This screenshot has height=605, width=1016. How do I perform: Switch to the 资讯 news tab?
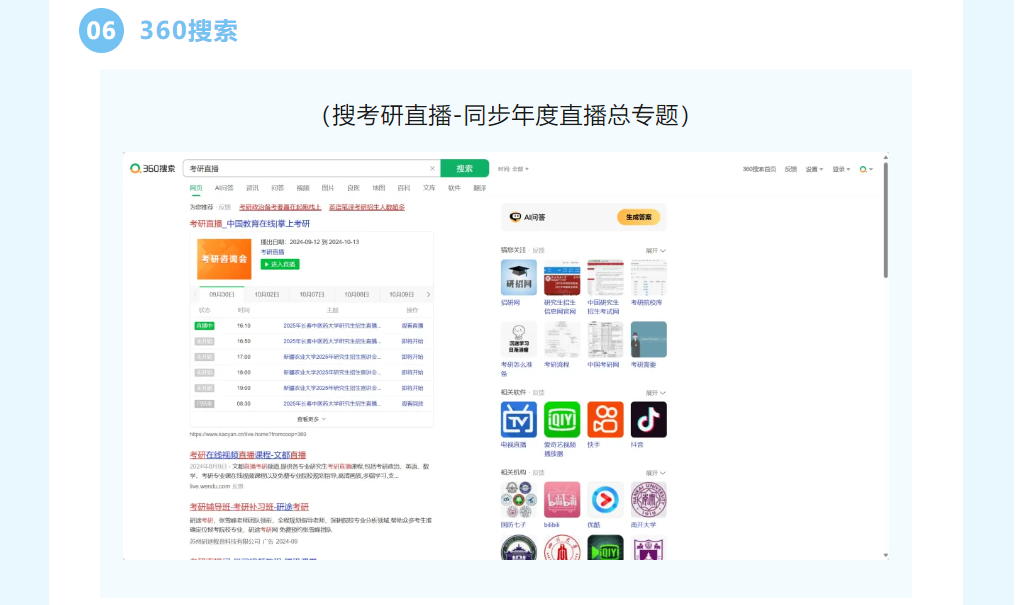pos(252,188)
